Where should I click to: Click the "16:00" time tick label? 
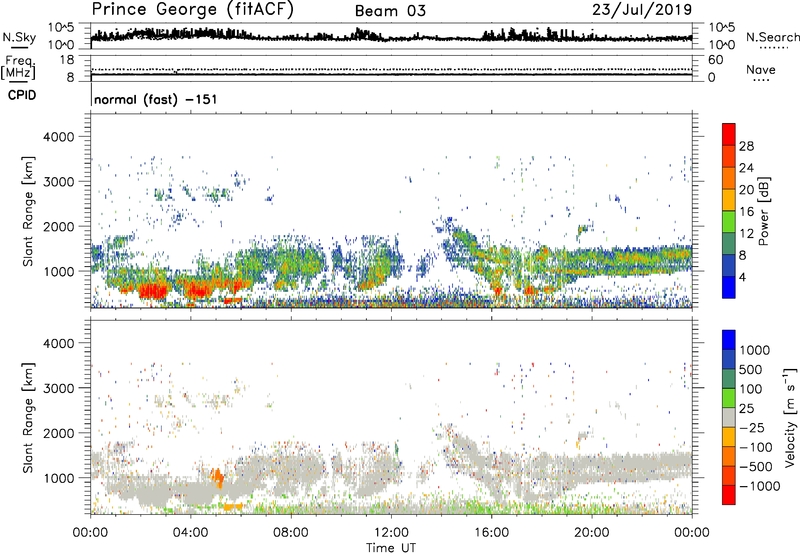(491, 533)
